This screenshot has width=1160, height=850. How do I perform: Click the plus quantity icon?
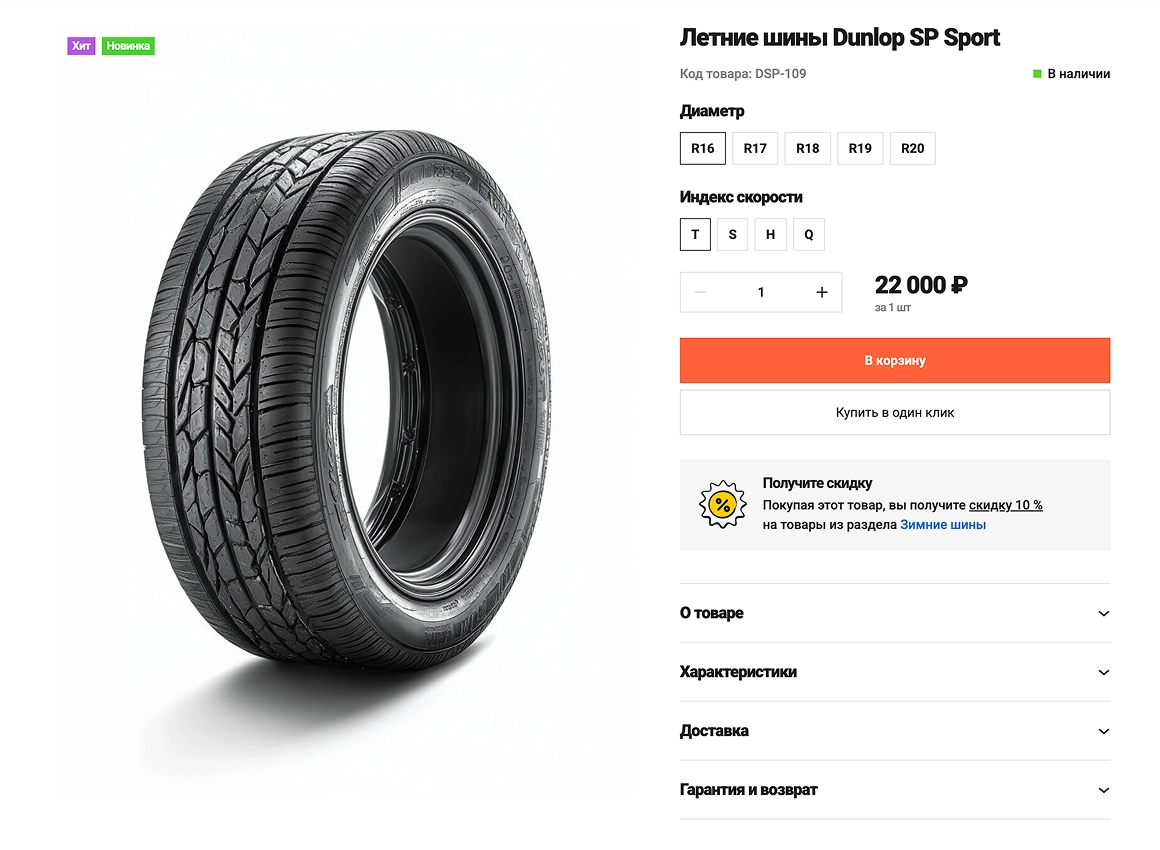pyautogui.click(x=822, y=292)
